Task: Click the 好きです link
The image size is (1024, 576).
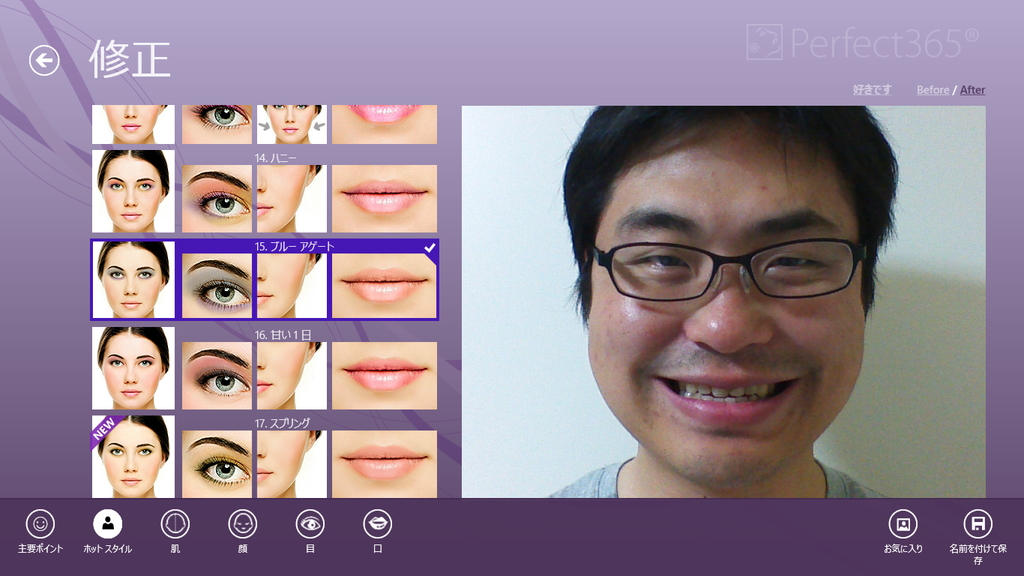Action: [x=872, y=89]
